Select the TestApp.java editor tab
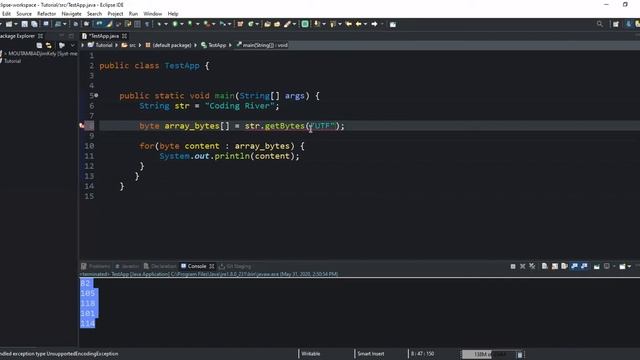The image size is (640, 360). (x=104, y=36)
